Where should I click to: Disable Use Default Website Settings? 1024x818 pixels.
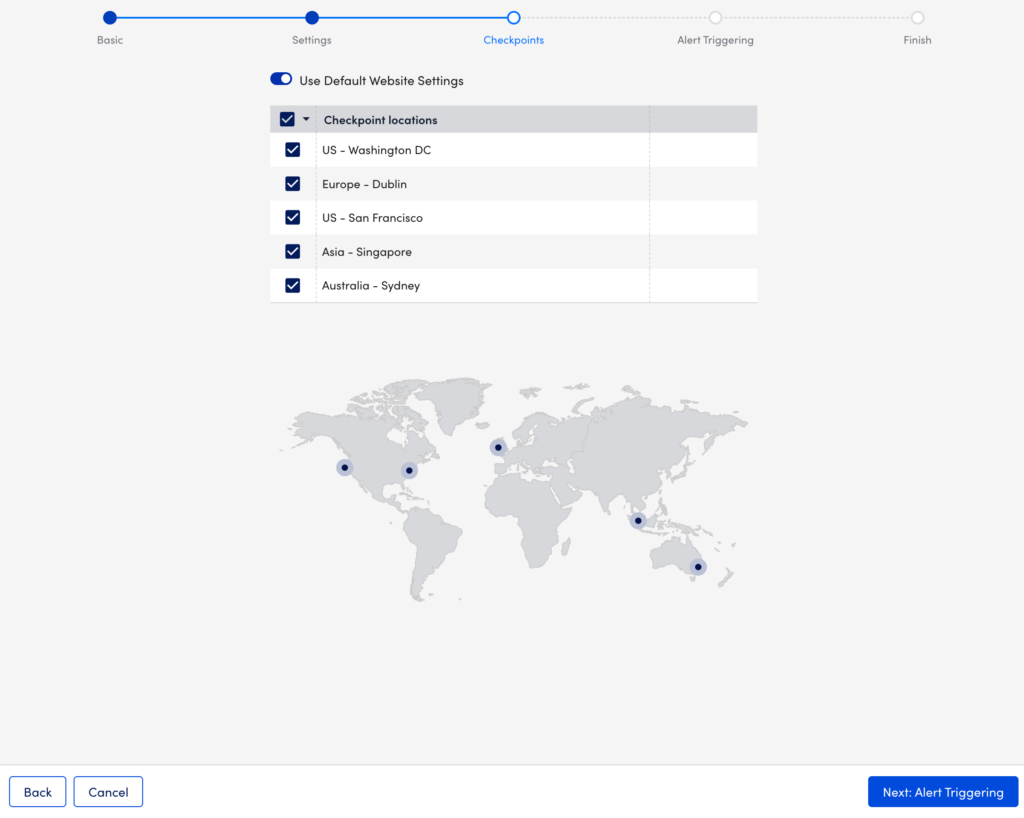(280, 79)
